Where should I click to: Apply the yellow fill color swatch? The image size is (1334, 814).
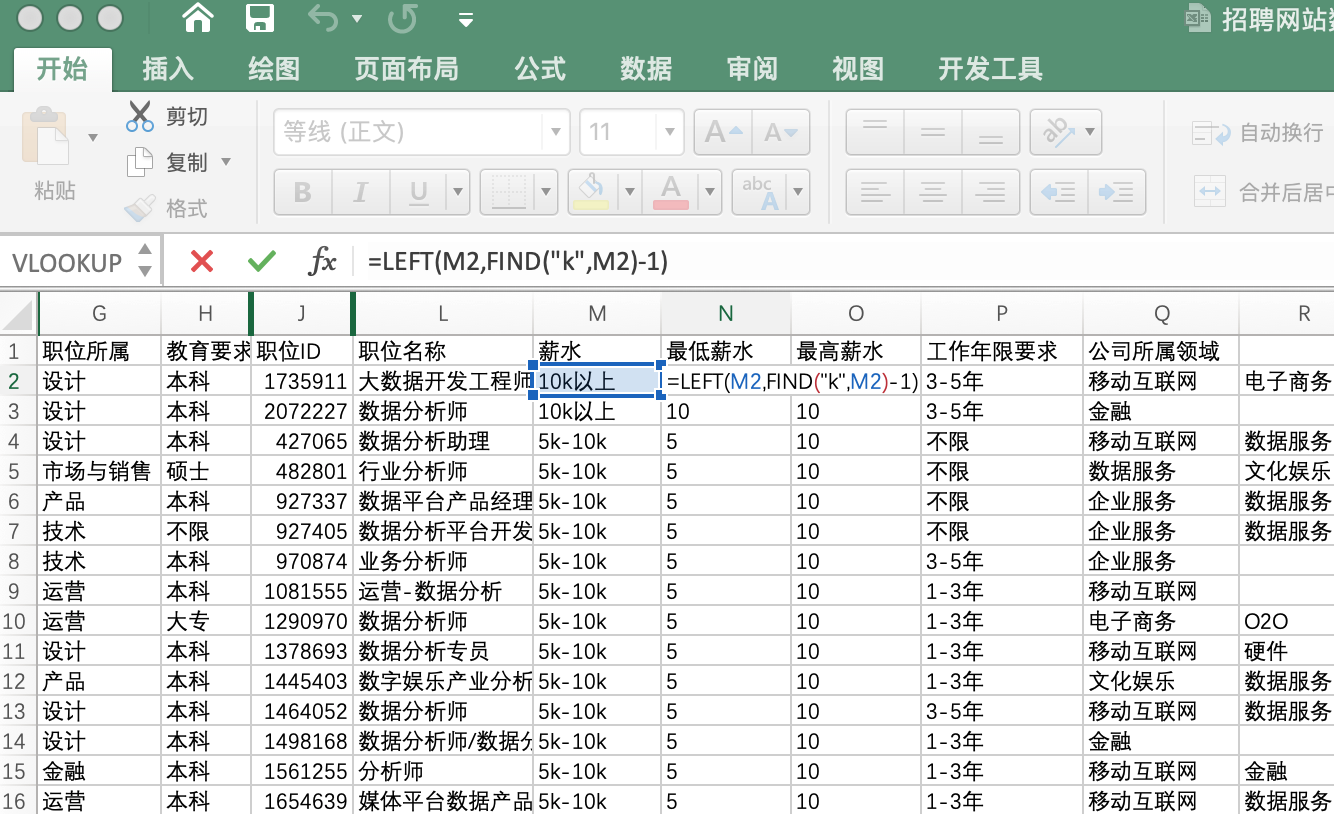[591, 190]
